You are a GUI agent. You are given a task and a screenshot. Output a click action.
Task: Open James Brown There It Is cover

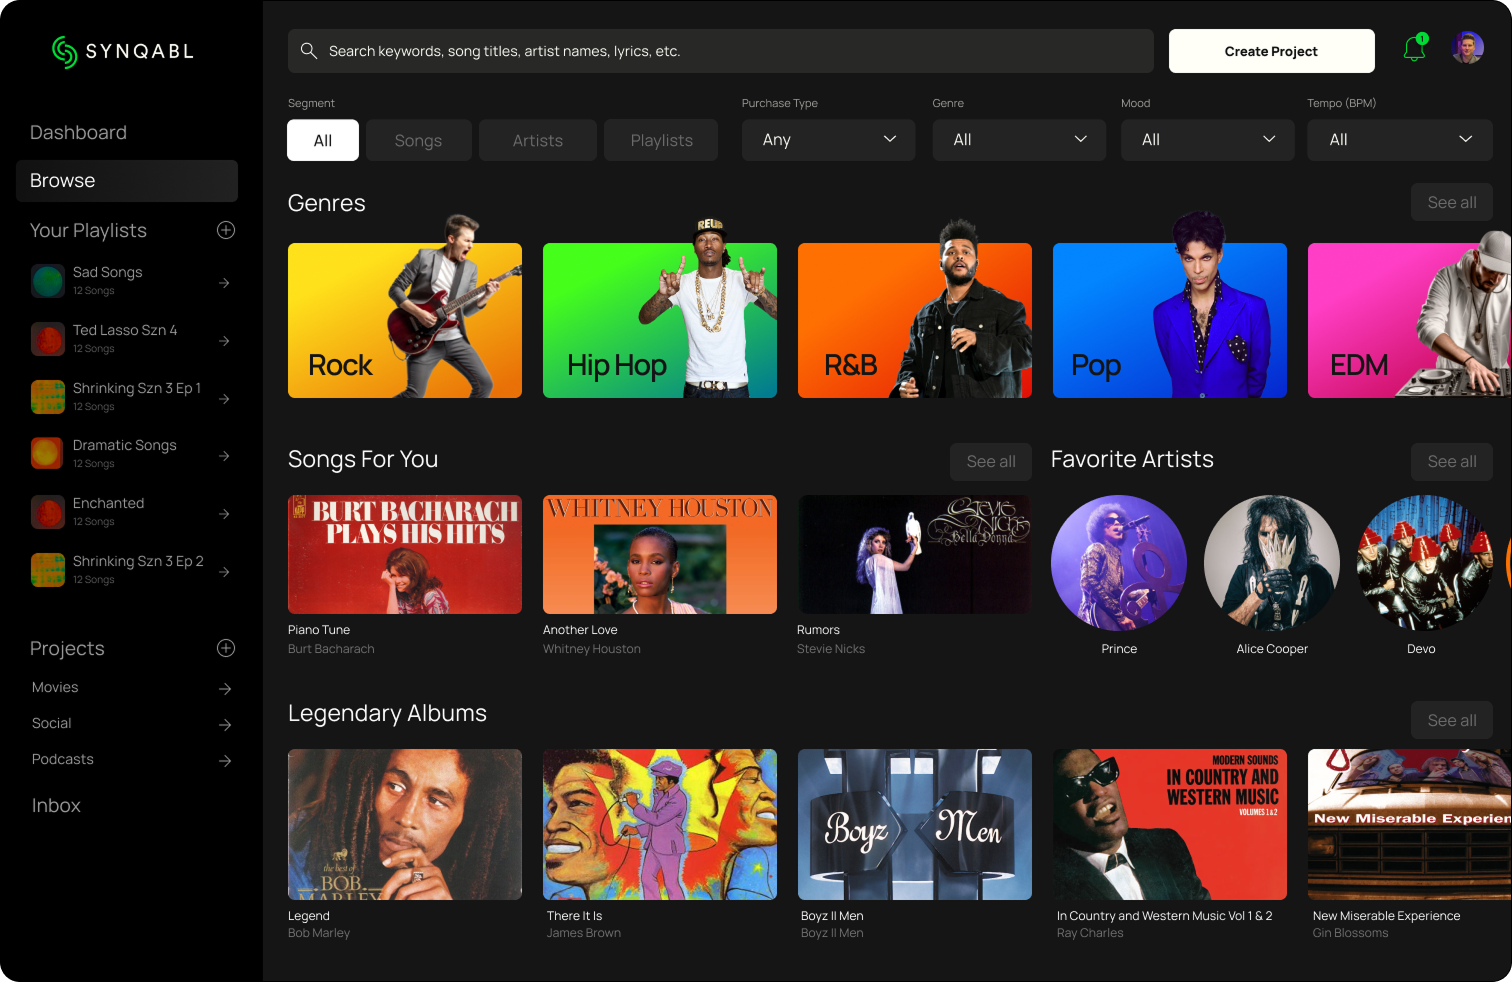click(660, 824)
